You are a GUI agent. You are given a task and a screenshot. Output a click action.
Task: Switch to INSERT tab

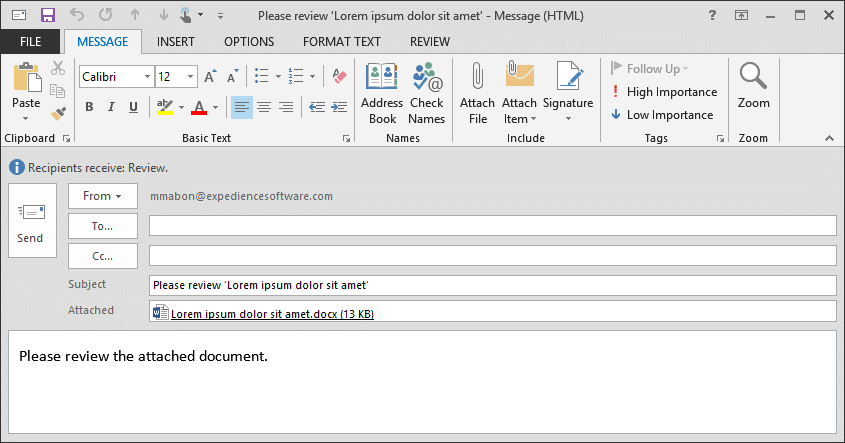coord(176,41)
